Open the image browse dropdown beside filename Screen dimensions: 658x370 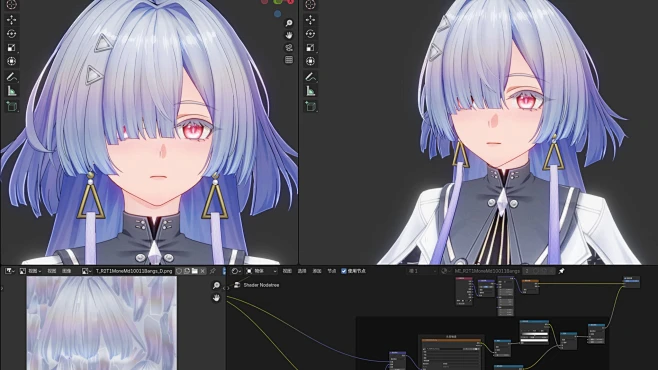[86, 271]
